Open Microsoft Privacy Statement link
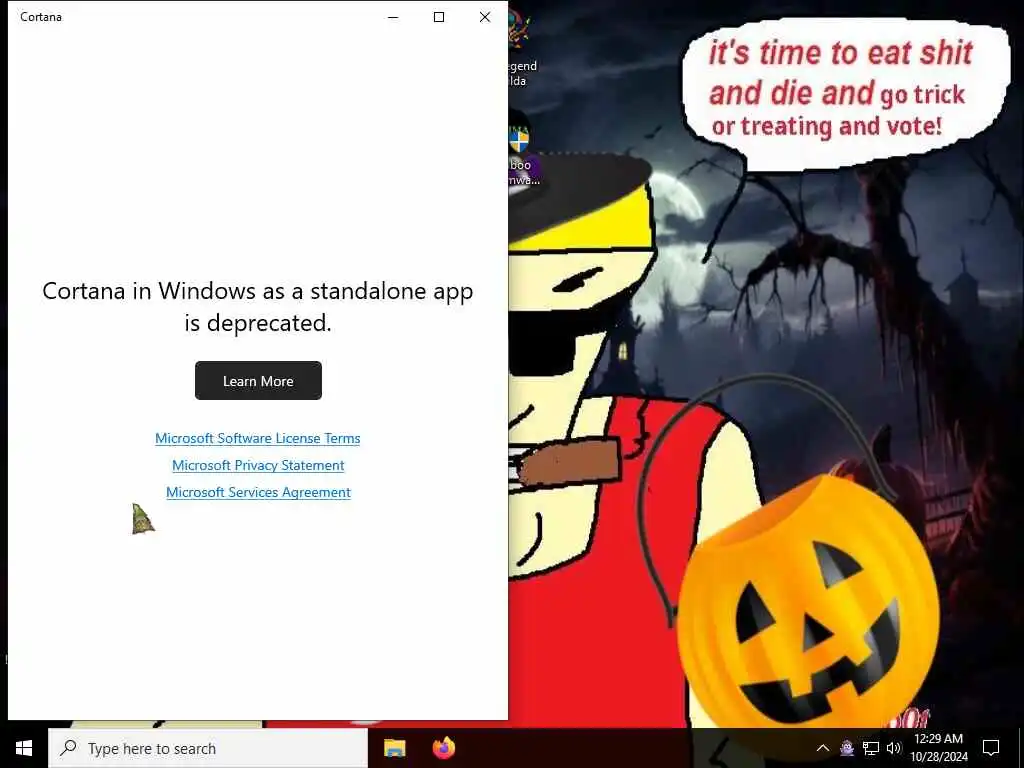This screenshot has height=768, width=1024. pos(258,465)
